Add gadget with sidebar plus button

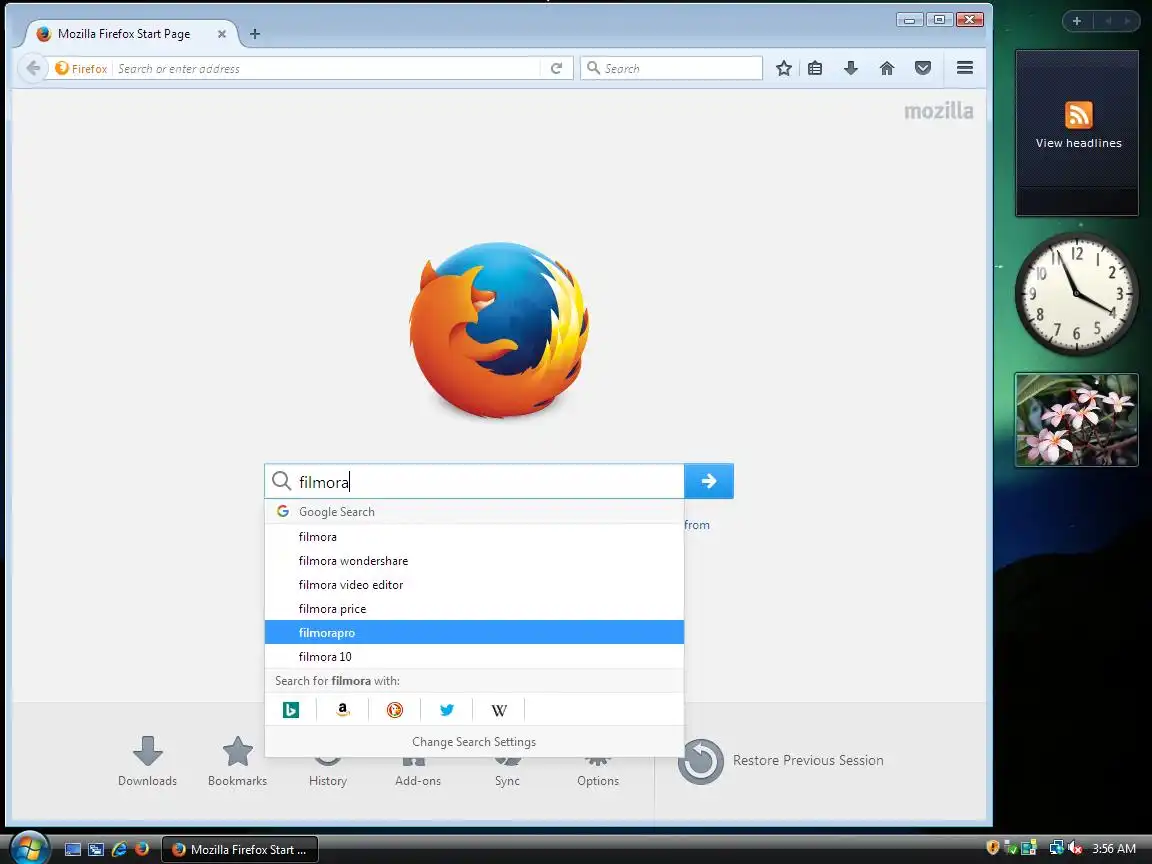(1076, 21)
